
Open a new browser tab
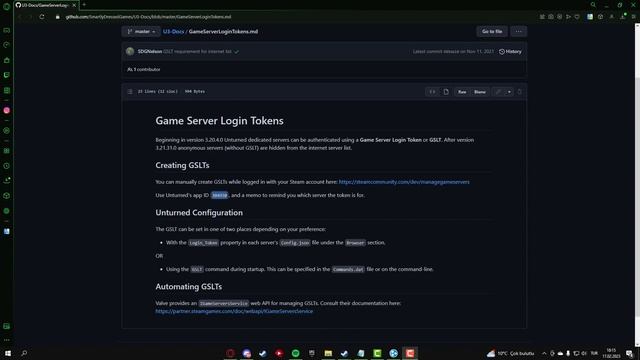84,5
